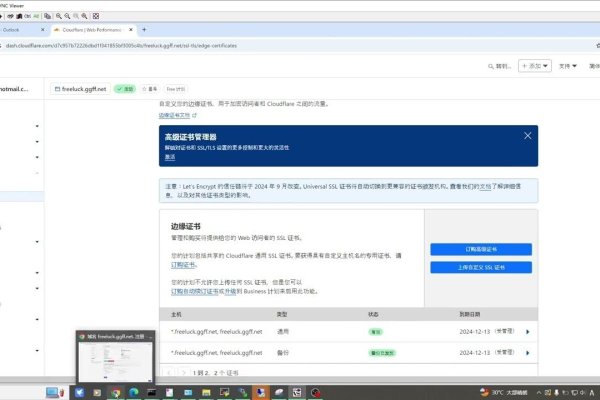The height and width of the screenshot is (400, 600).
Task: Switch to the Outlook browser tab
Action: point(19,30)
